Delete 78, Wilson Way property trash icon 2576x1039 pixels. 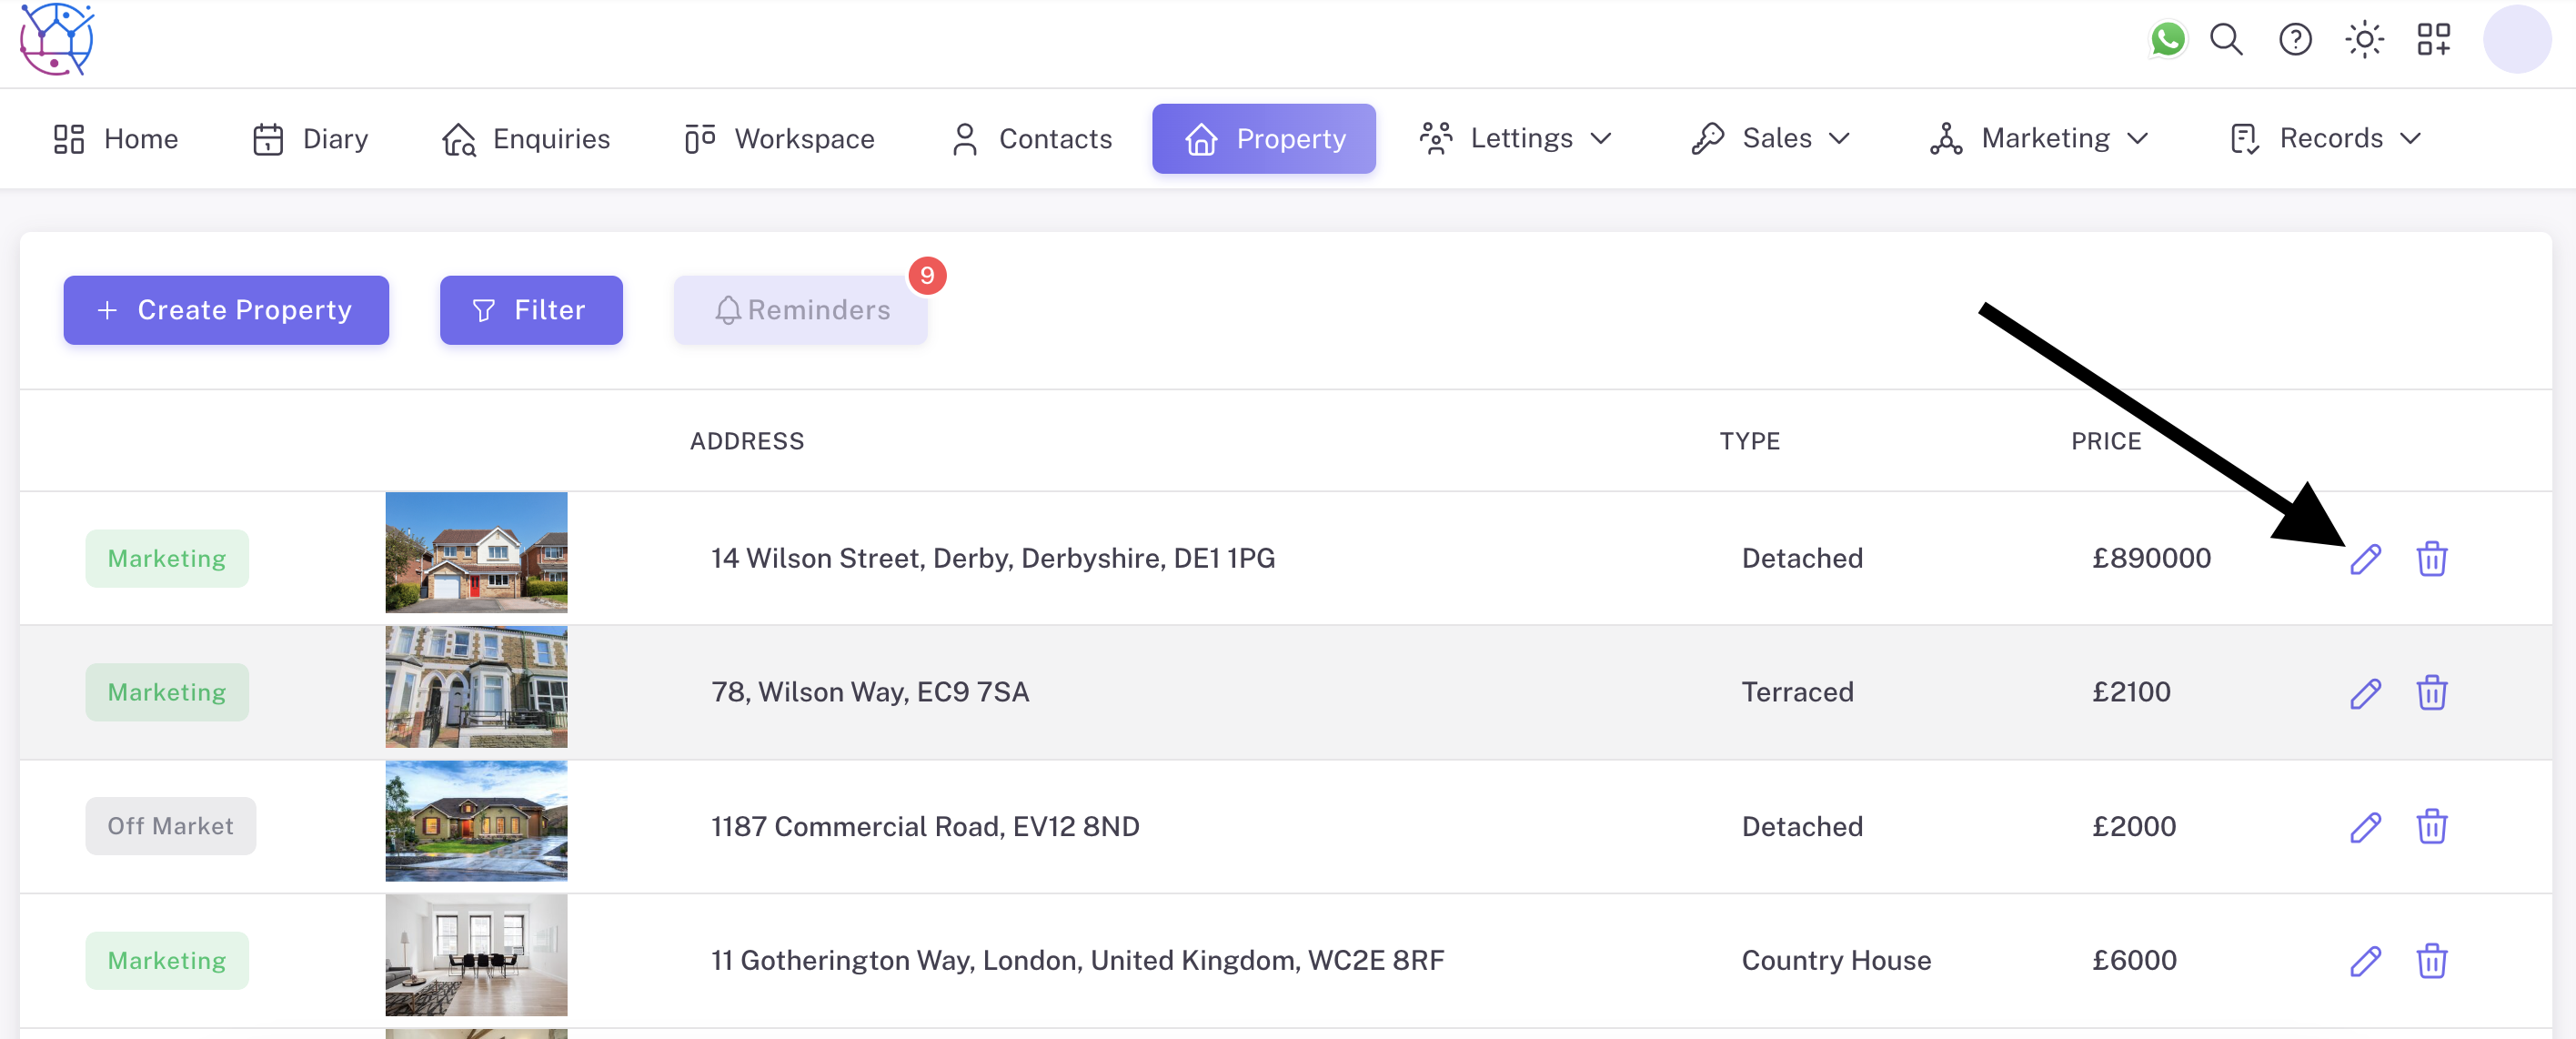2431,692
